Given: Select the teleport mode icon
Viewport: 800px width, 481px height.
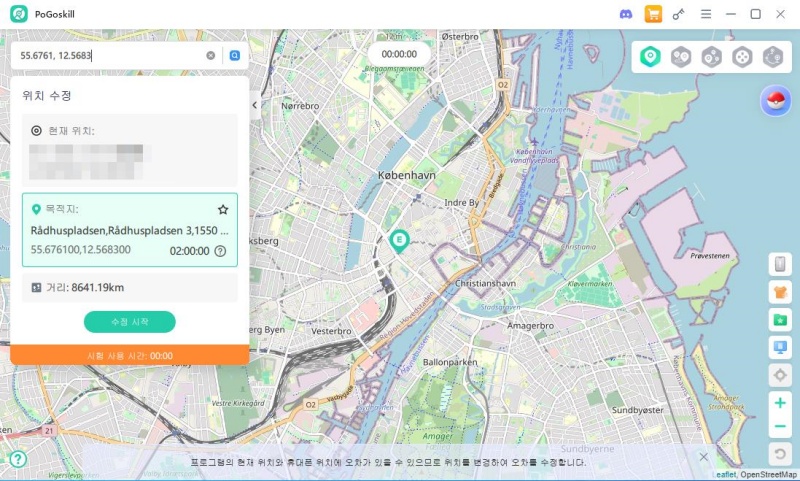Looking at the screenshot, I should point(650,57).
